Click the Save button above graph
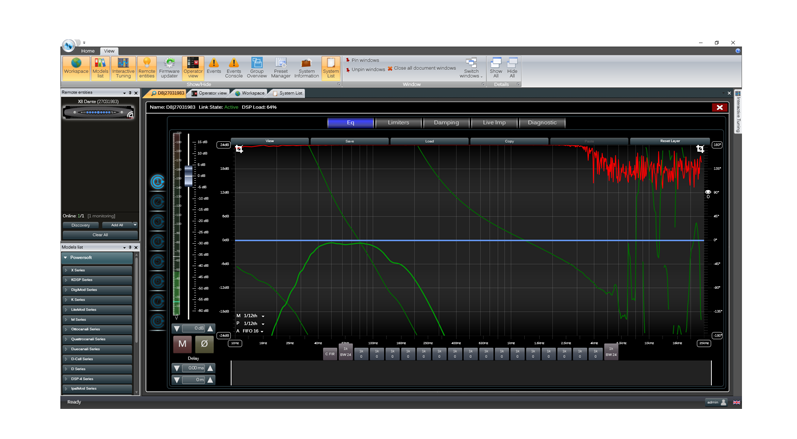Viewport: 797px width, 439px height. (x=350, y=141)
